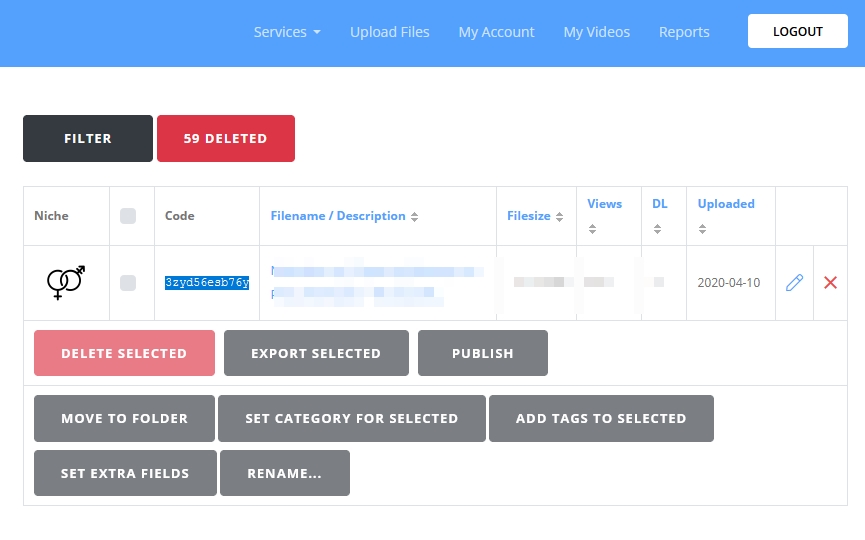The height and width of the screenshot is (540, 865).
Task: Show the 59 DELETED files
Action: pos(226,138)
